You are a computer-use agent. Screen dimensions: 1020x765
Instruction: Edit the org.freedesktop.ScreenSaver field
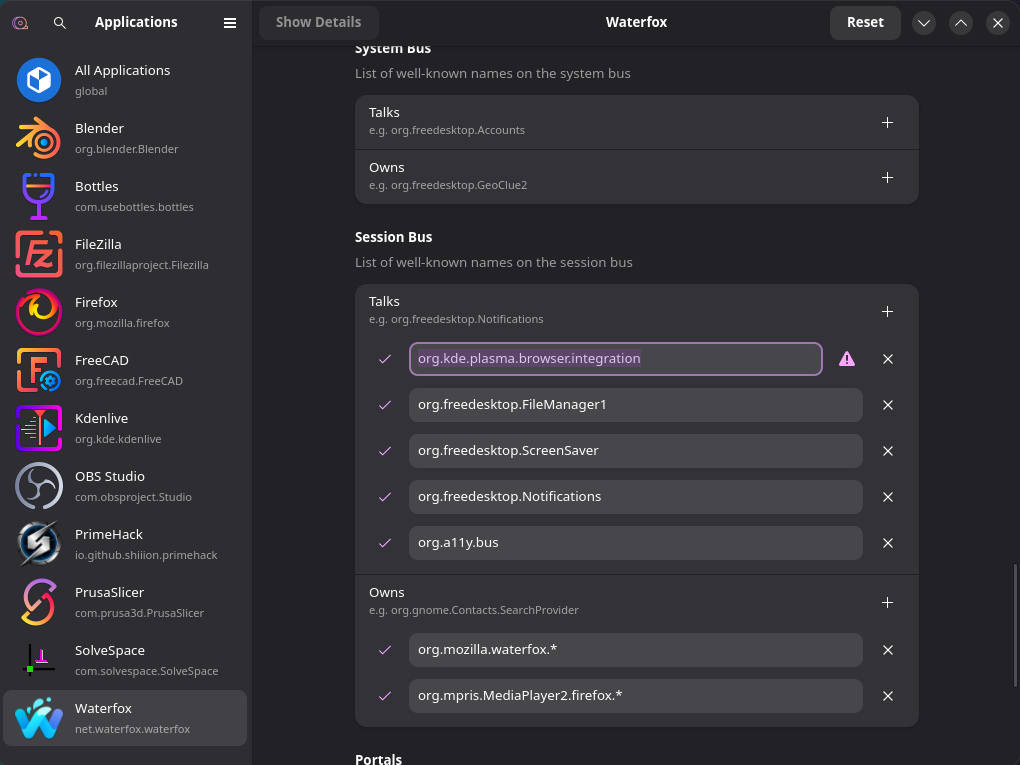636,451
